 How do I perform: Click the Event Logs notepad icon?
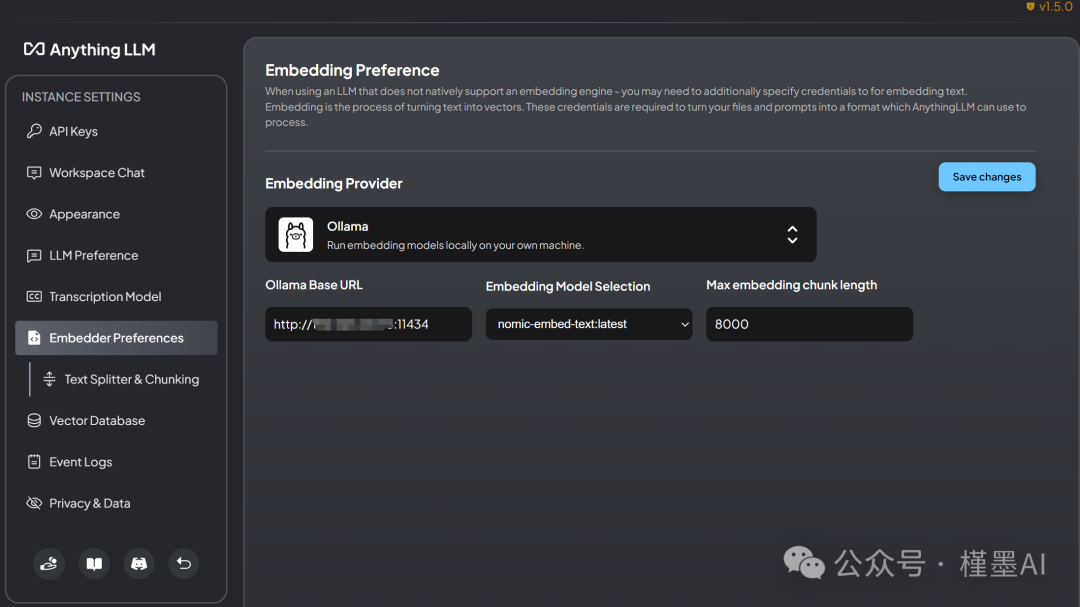pos(34,462)
